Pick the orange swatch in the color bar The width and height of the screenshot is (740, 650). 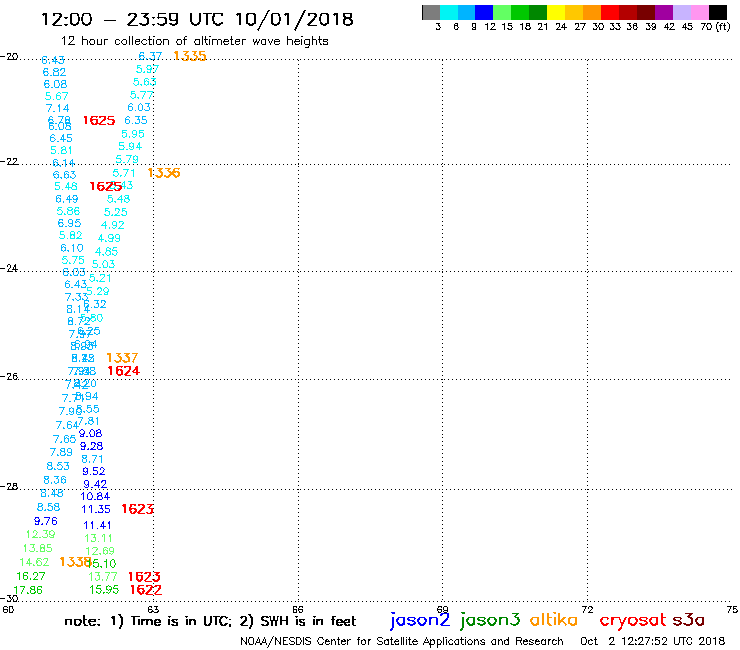pos(592,12)
